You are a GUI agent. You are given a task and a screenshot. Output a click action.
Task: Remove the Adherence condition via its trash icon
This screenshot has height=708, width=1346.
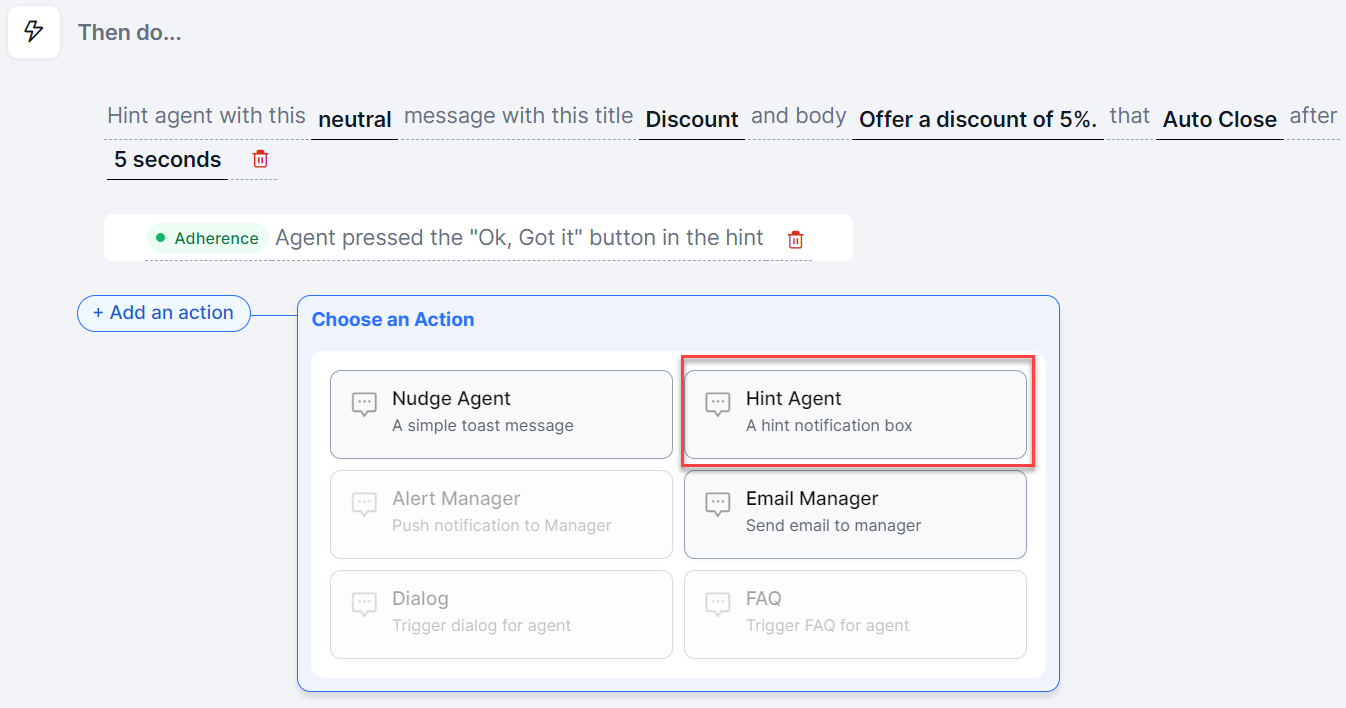coord(795,239)
